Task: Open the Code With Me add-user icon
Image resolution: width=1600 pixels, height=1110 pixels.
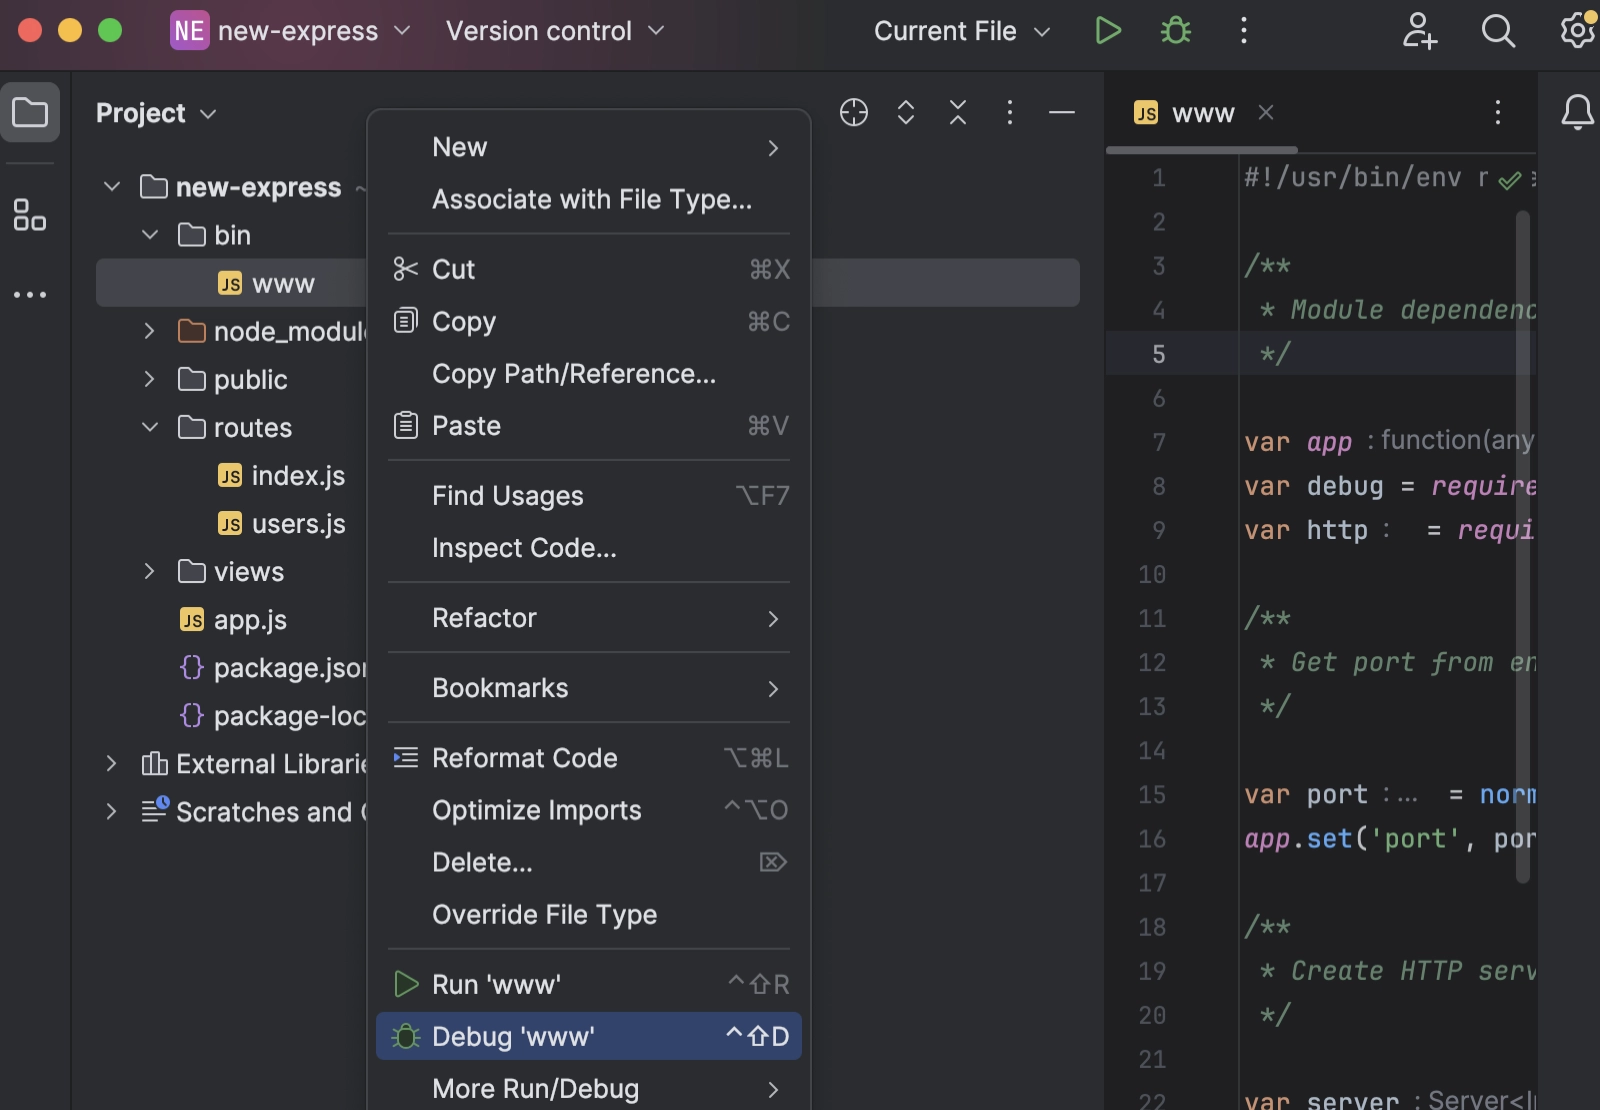Action: [x=1419, y=31]
